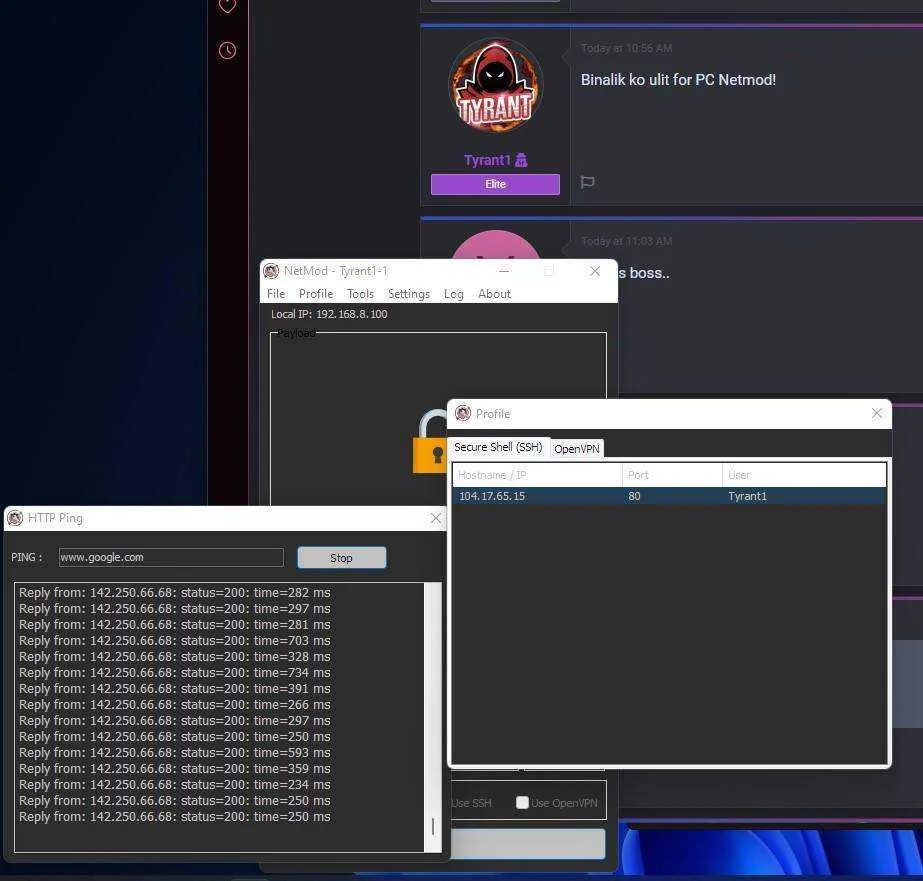Click the Binalik ko ulit message text

[678, 80]
